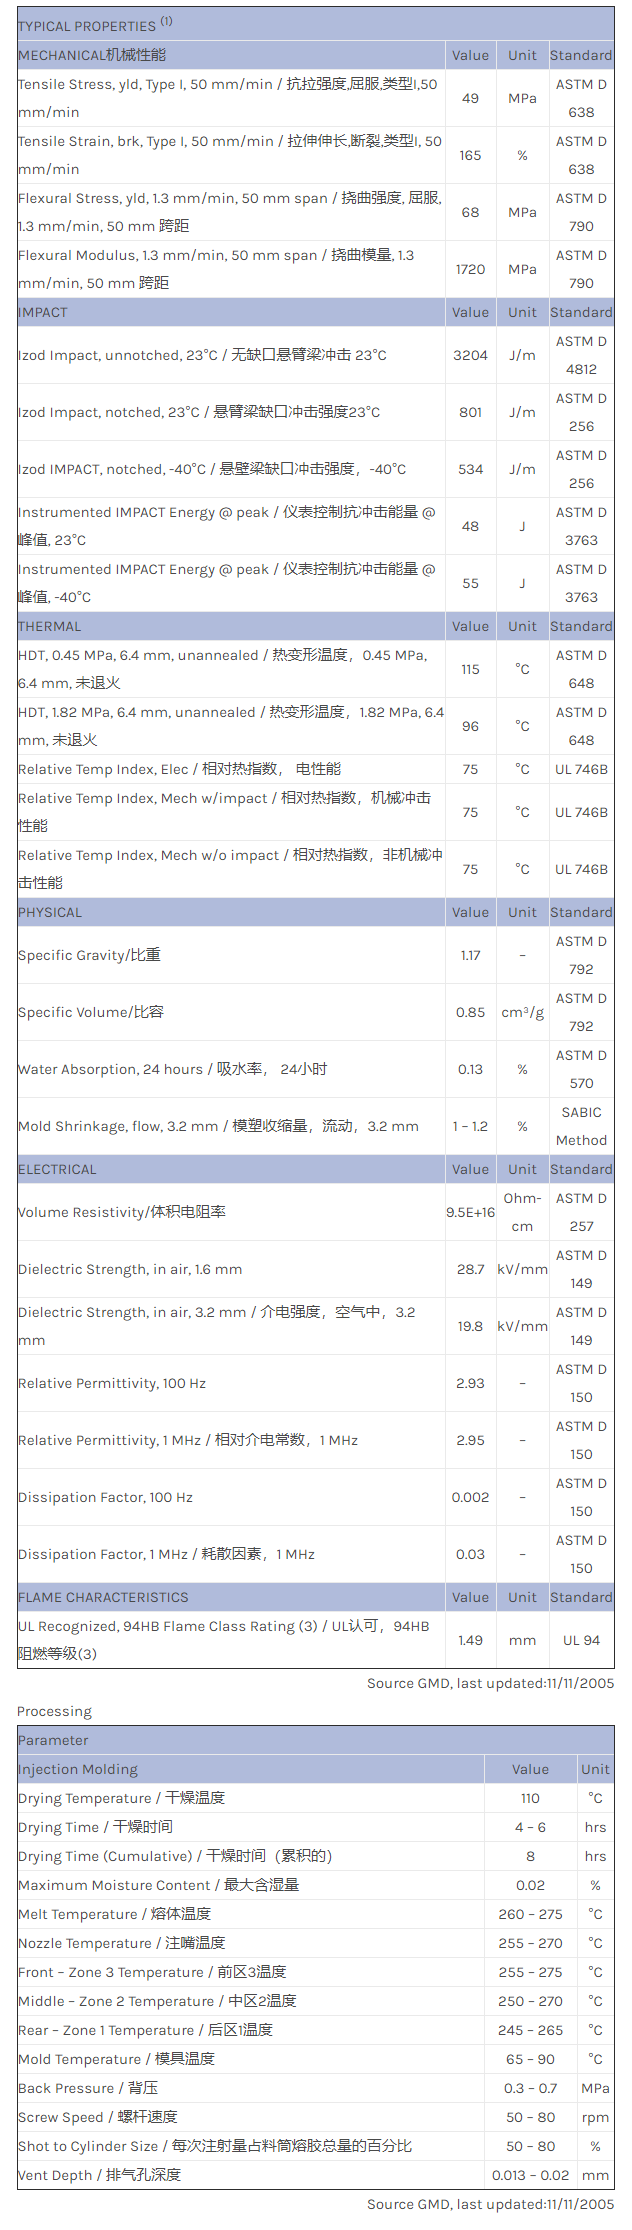
Task: Click the Water Absorption value 0.13
Action: (x=470, y=1069)
